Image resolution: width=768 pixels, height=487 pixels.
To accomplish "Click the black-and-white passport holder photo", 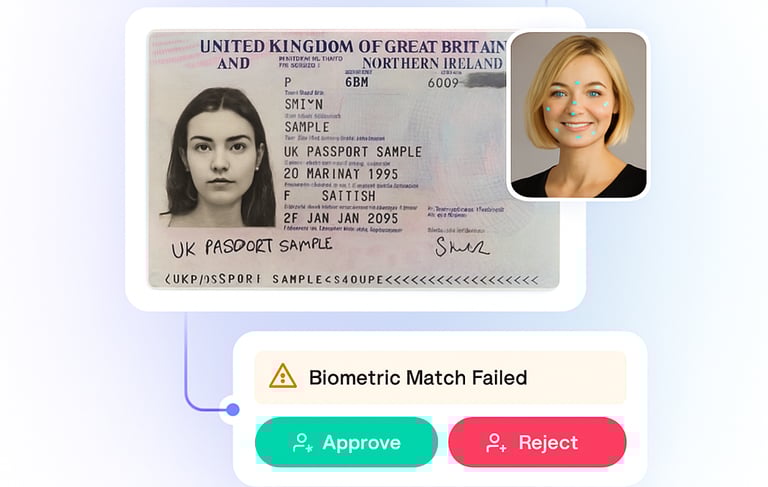I will (x=219, y=157).
